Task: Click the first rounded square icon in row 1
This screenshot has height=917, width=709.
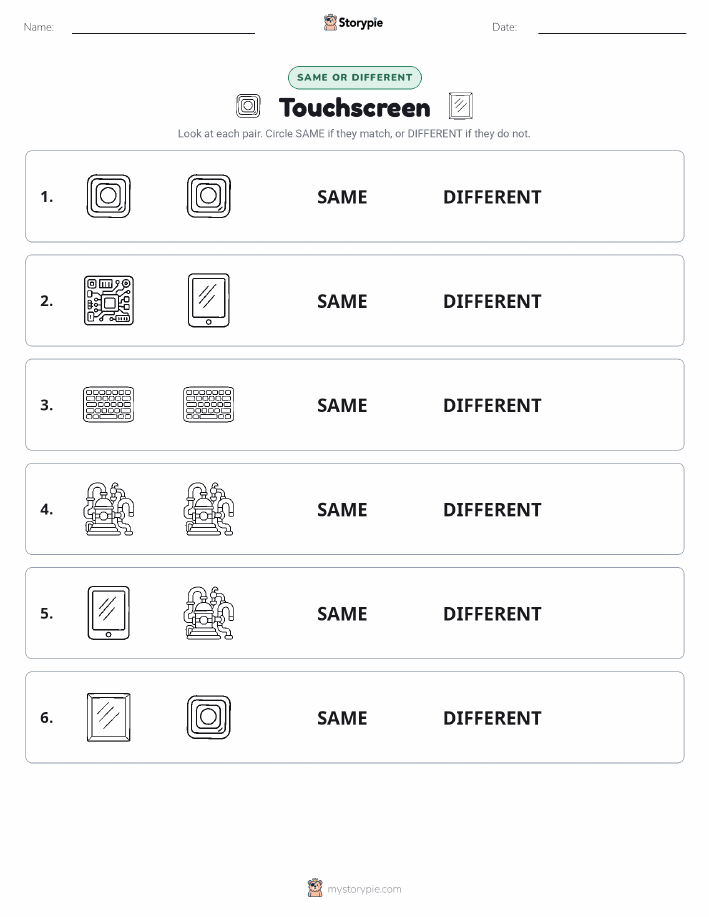Action: 109,196
